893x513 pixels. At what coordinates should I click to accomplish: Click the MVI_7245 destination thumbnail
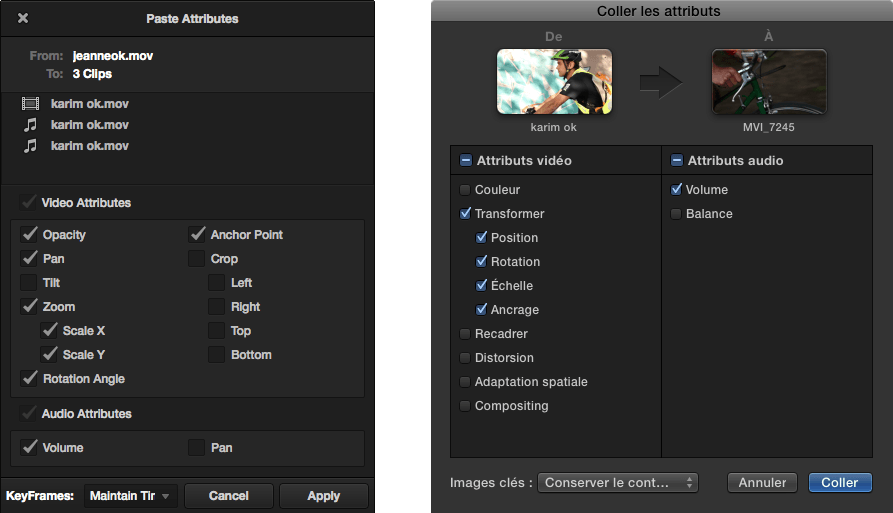tap(769, 81)
